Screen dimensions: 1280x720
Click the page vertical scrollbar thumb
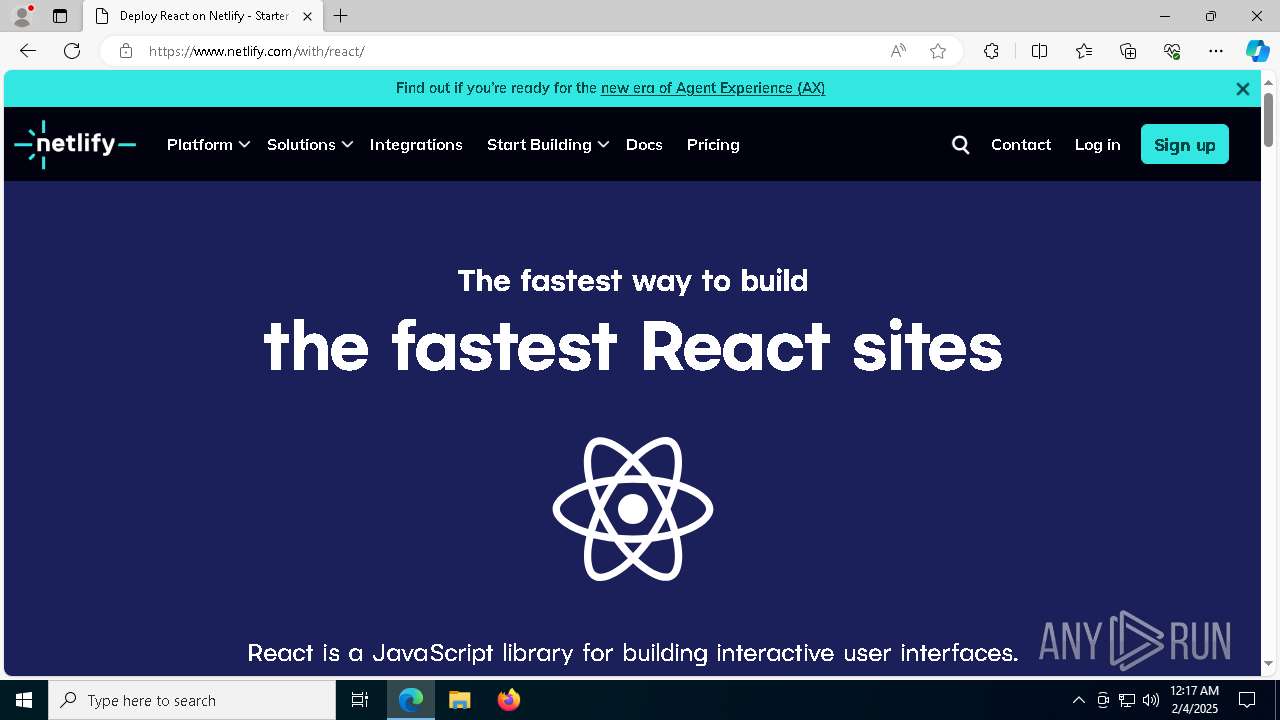(1268, 118)
